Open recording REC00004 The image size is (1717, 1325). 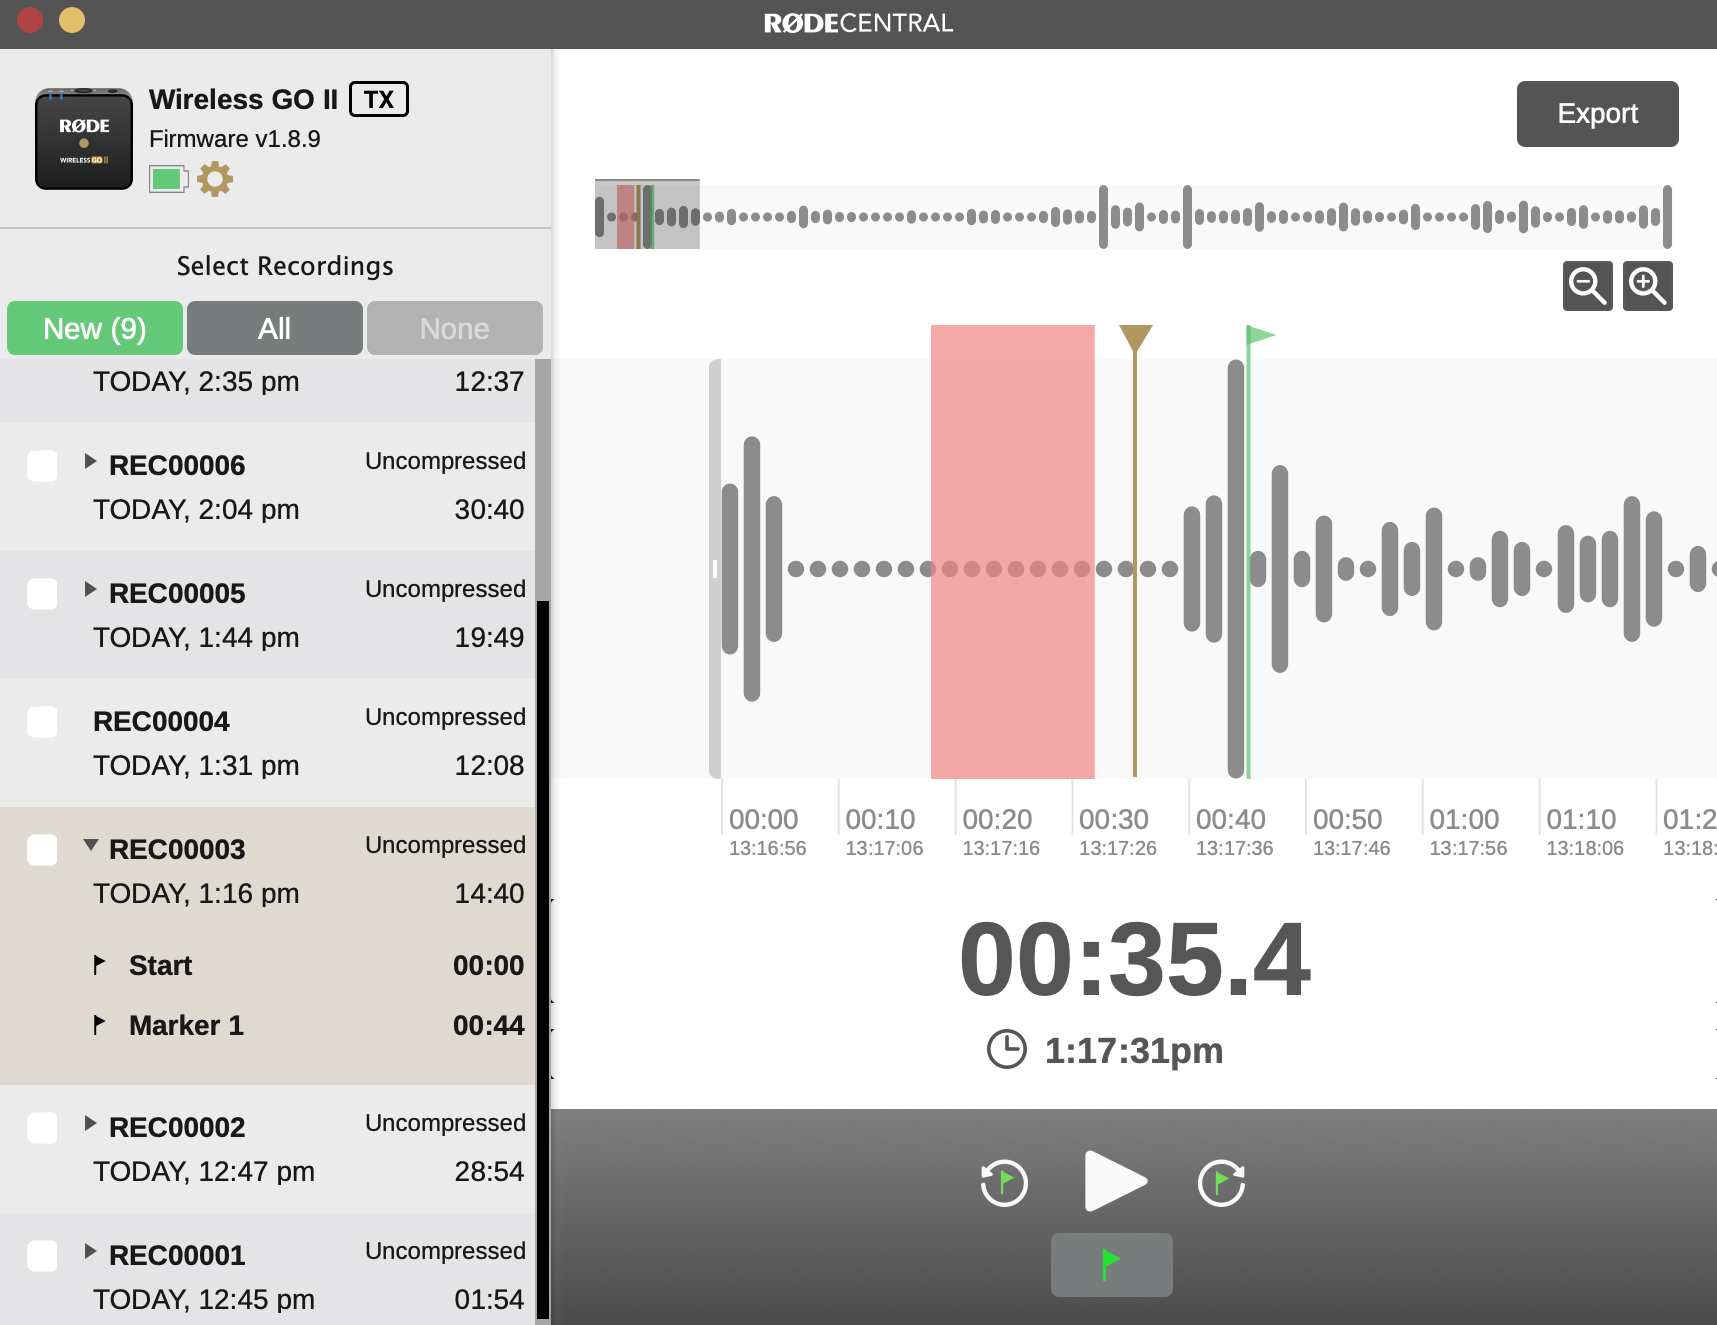(268, 743)
